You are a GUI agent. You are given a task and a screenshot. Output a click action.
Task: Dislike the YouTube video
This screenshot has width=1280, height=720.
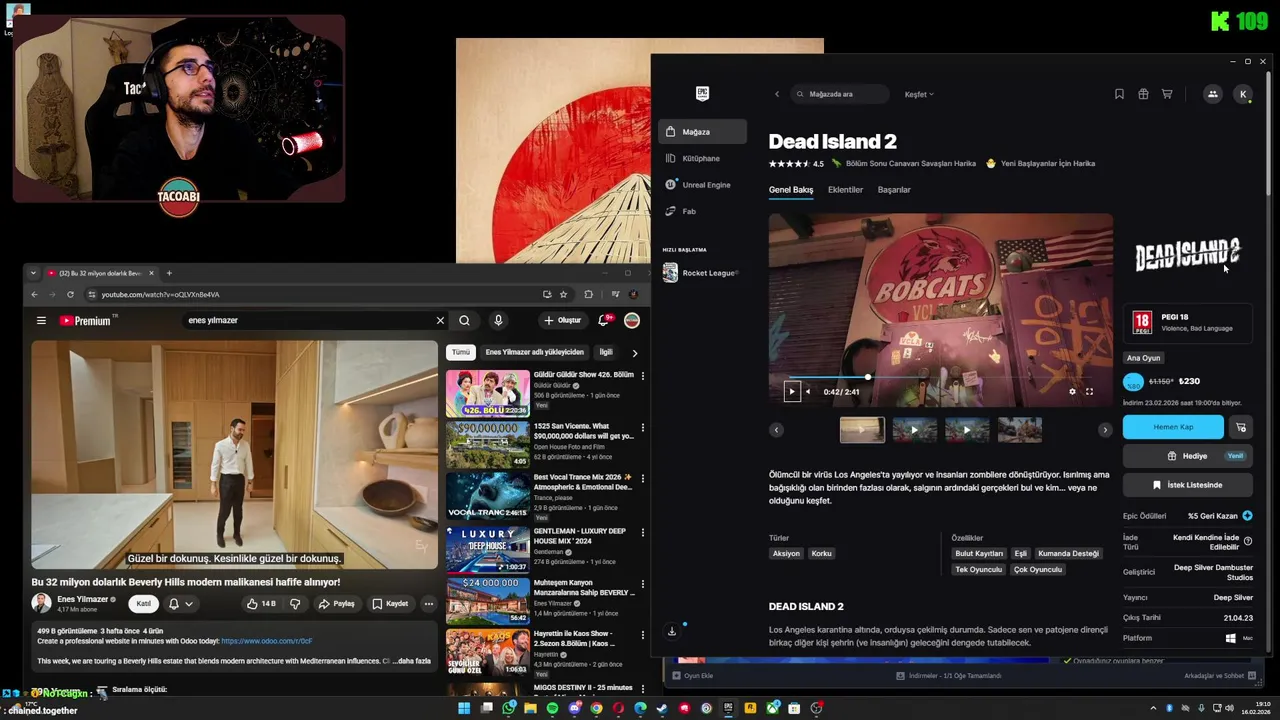click(295, 604)
